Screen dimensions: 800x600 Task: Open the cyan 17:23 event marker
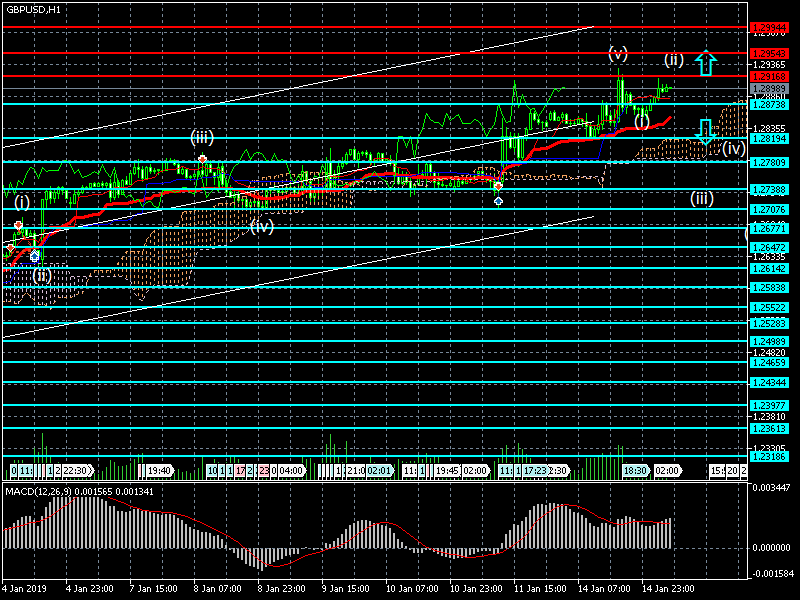535,470
